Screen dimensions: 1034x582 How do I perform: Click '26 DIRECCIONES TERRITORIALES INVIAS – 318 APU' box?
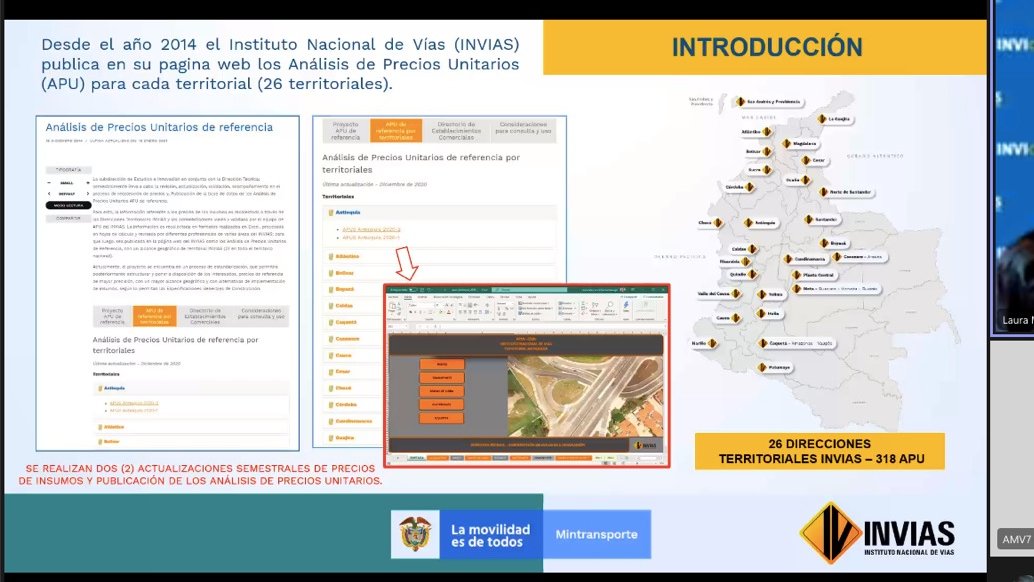pos(820,451)
